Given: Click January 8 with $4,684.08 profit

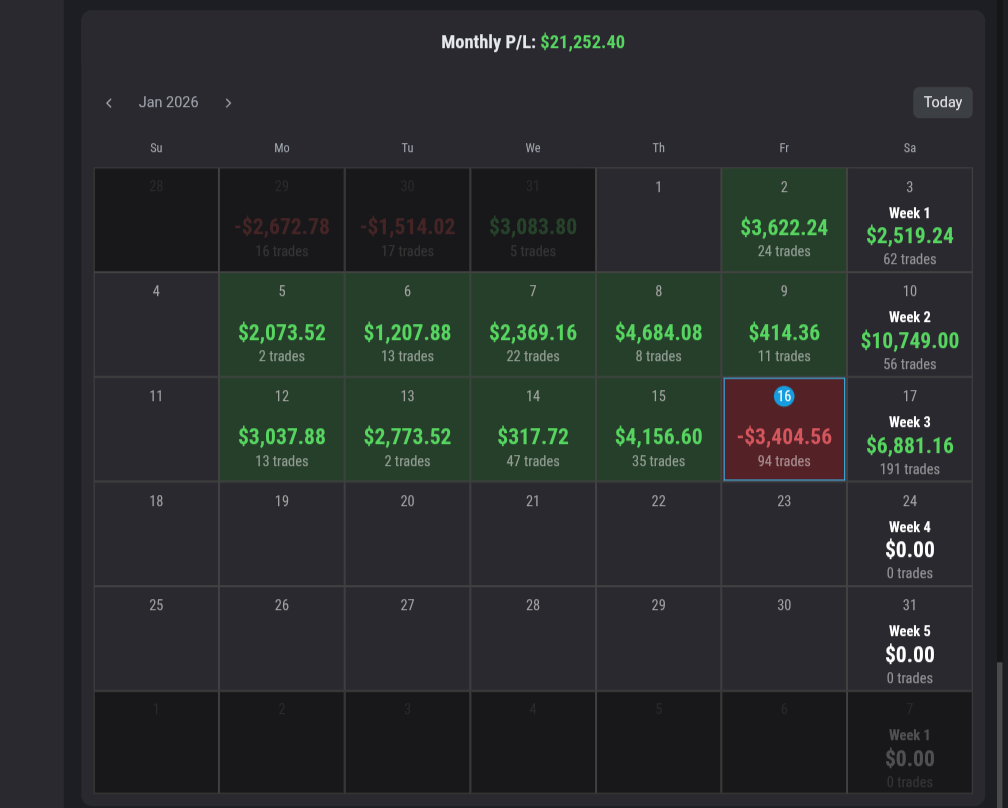Looking at the screenshot, I should [x=658, y=325].
